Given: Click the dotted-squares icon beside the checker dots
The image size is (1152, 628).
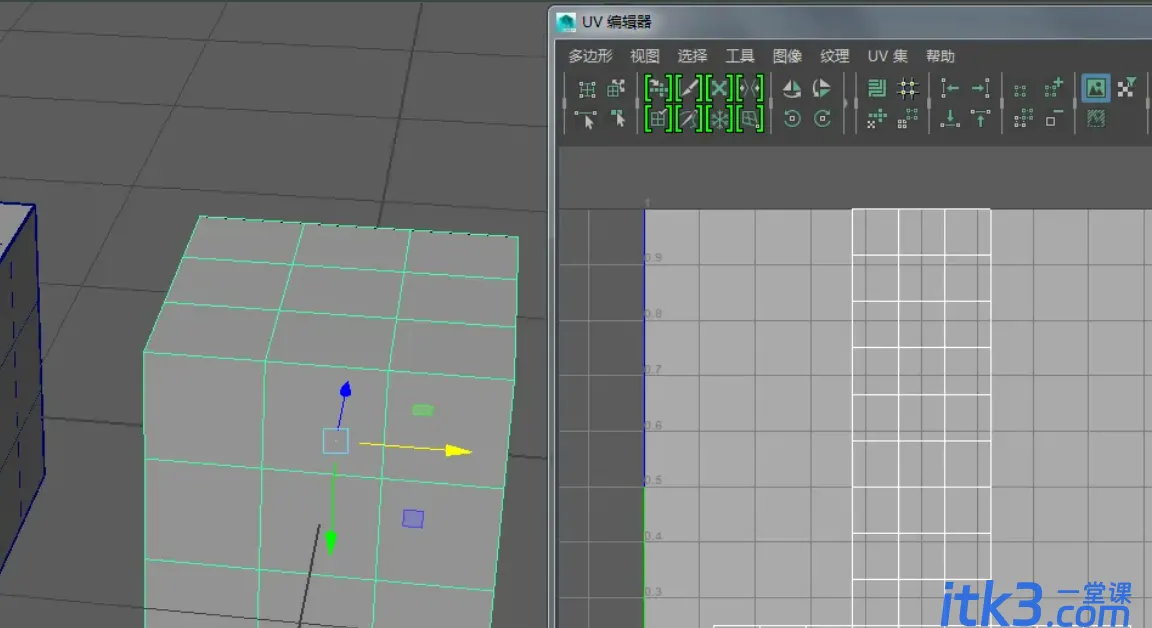Looking at the screenshot, I should click(x=908, y=119).
